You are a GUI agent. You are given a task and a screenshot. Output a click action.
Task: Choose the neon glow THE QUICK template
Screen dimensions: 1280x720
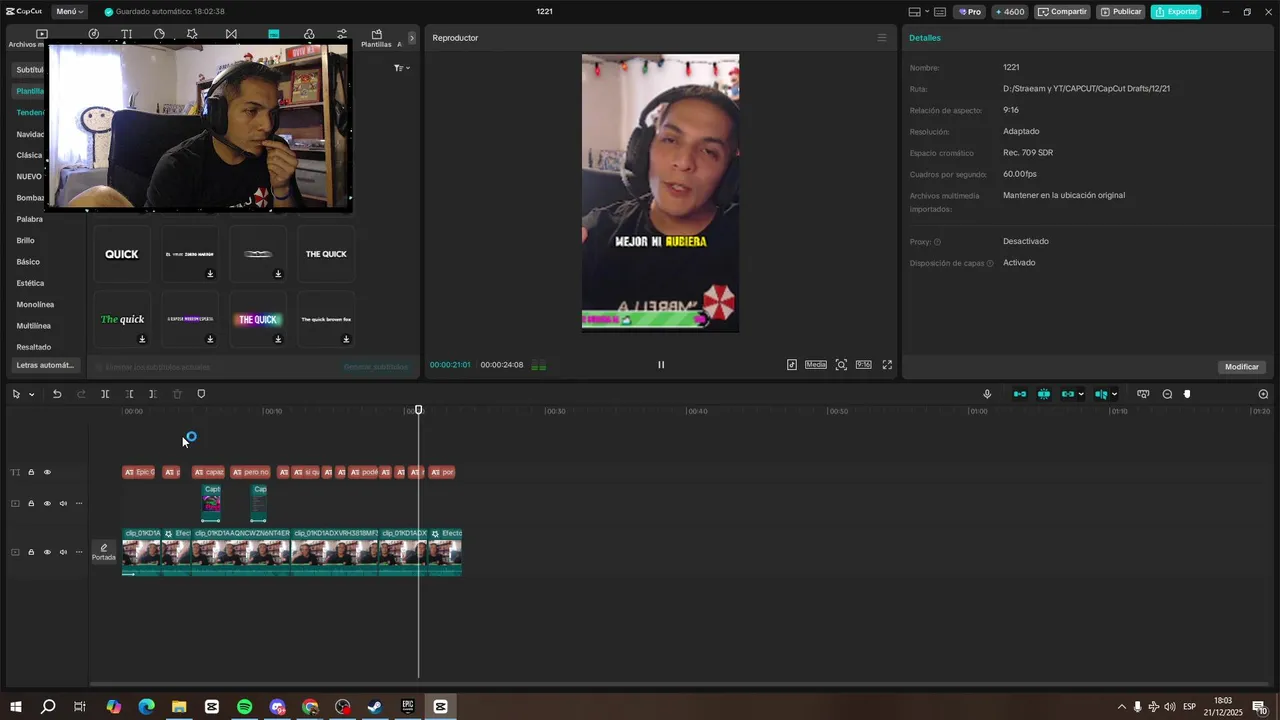click(x=258, y=319)
